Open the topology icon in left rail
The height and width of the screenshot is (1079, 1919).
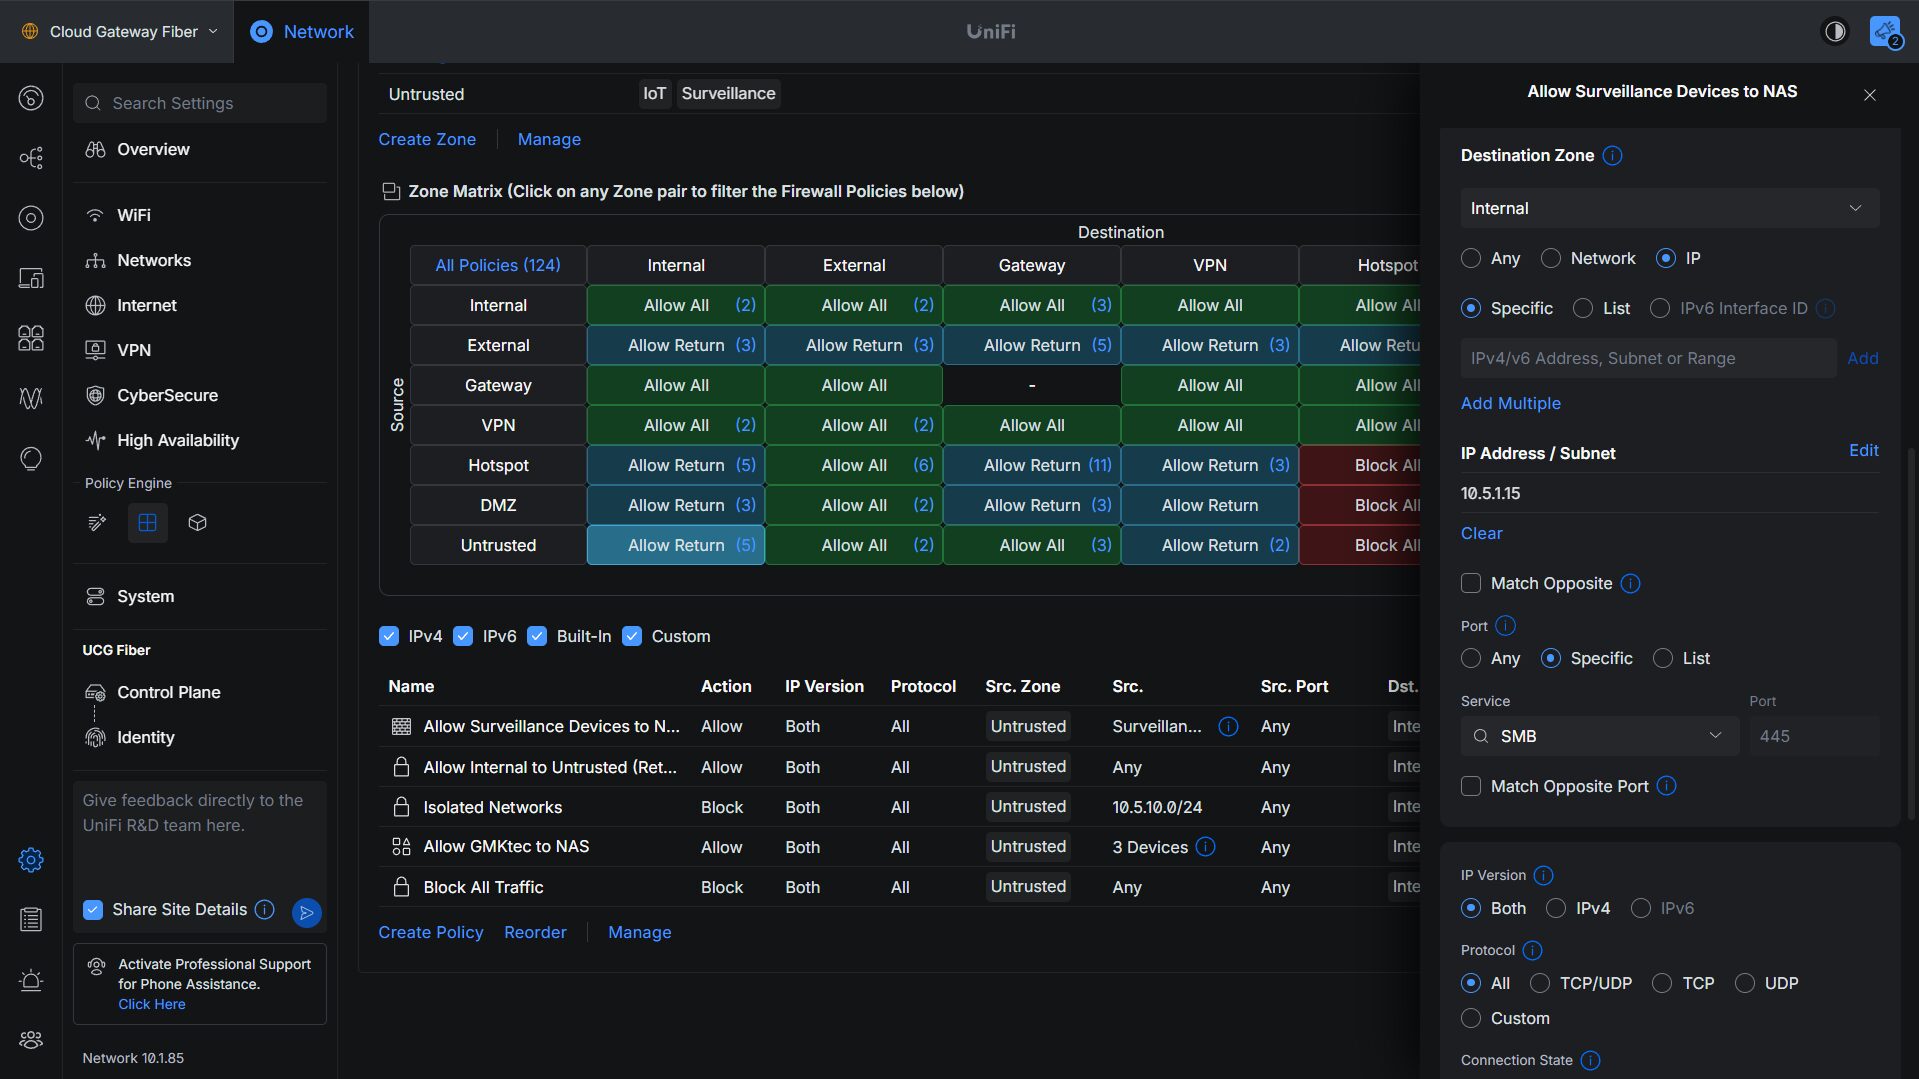(x=31, y=158)
